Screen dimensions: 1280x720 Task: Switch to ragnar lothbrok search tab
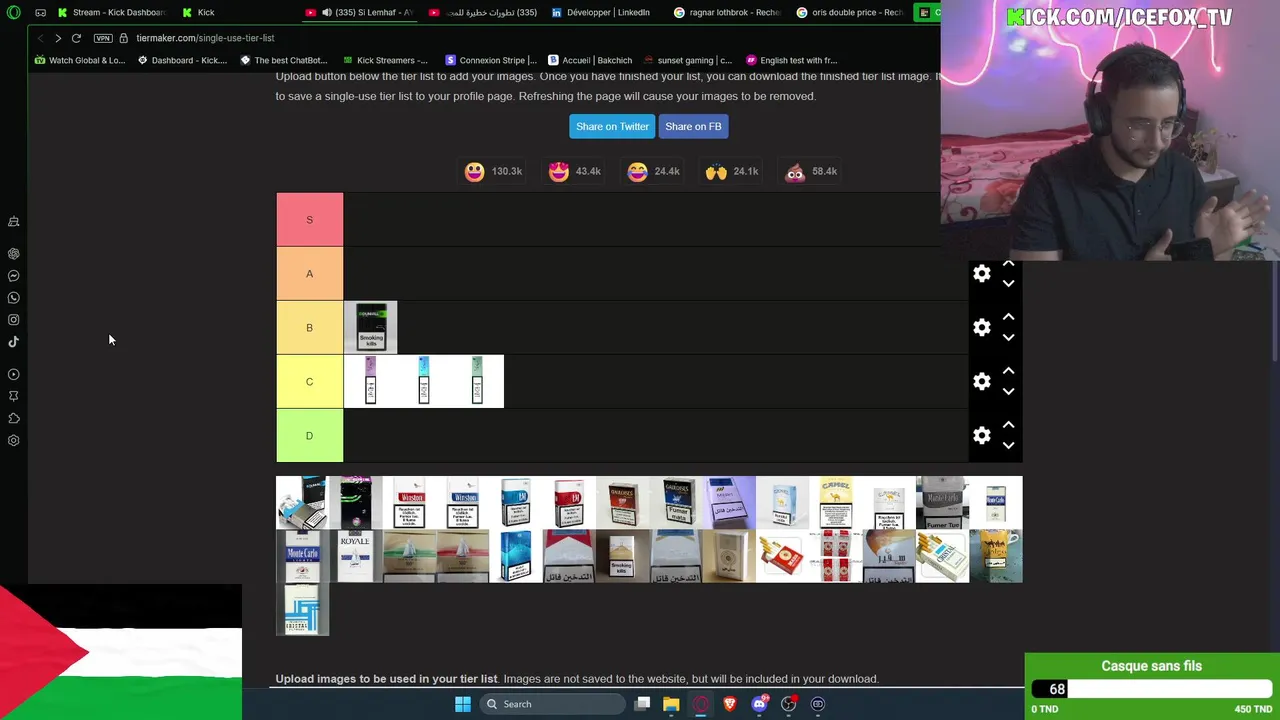[x=728, y=12]
